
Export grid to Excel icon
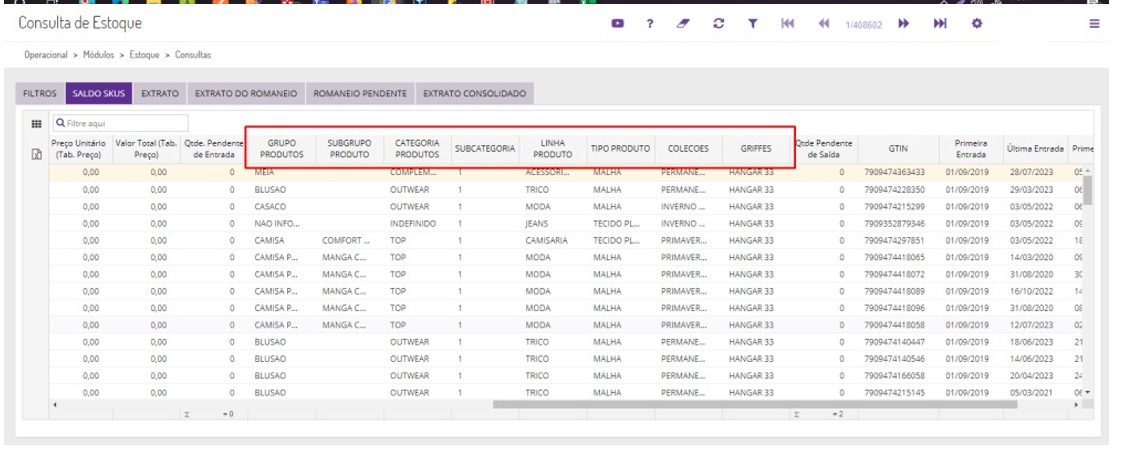(37, 153)
